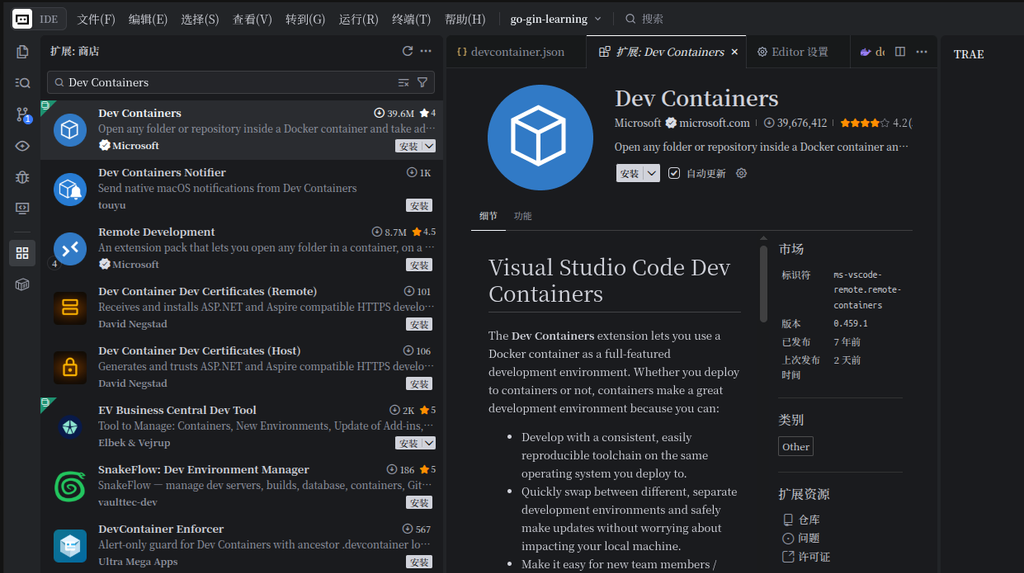Viewport: 1024px width, 573px height.
Task: Open more actions menu in extensions panel header
Action: click(426, 51)
